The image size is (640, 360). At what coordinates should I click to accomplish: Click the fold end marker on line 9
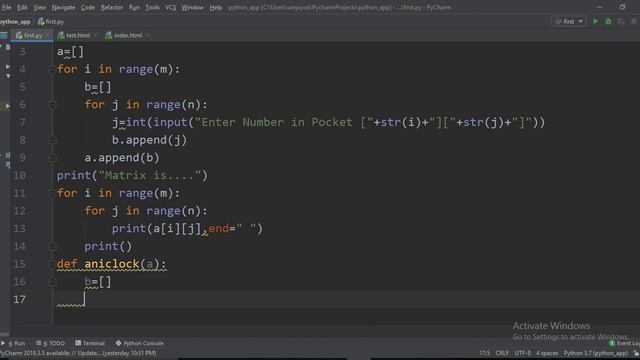point(52,158)
